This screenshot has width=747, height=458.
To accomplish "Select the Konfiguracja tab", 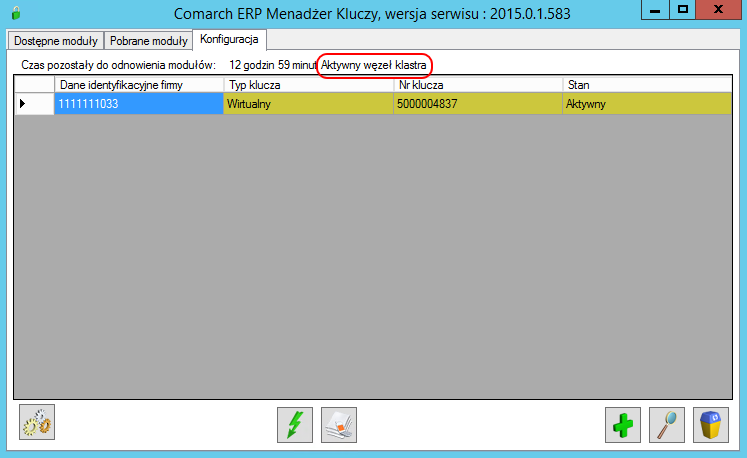I will [229, 39].
